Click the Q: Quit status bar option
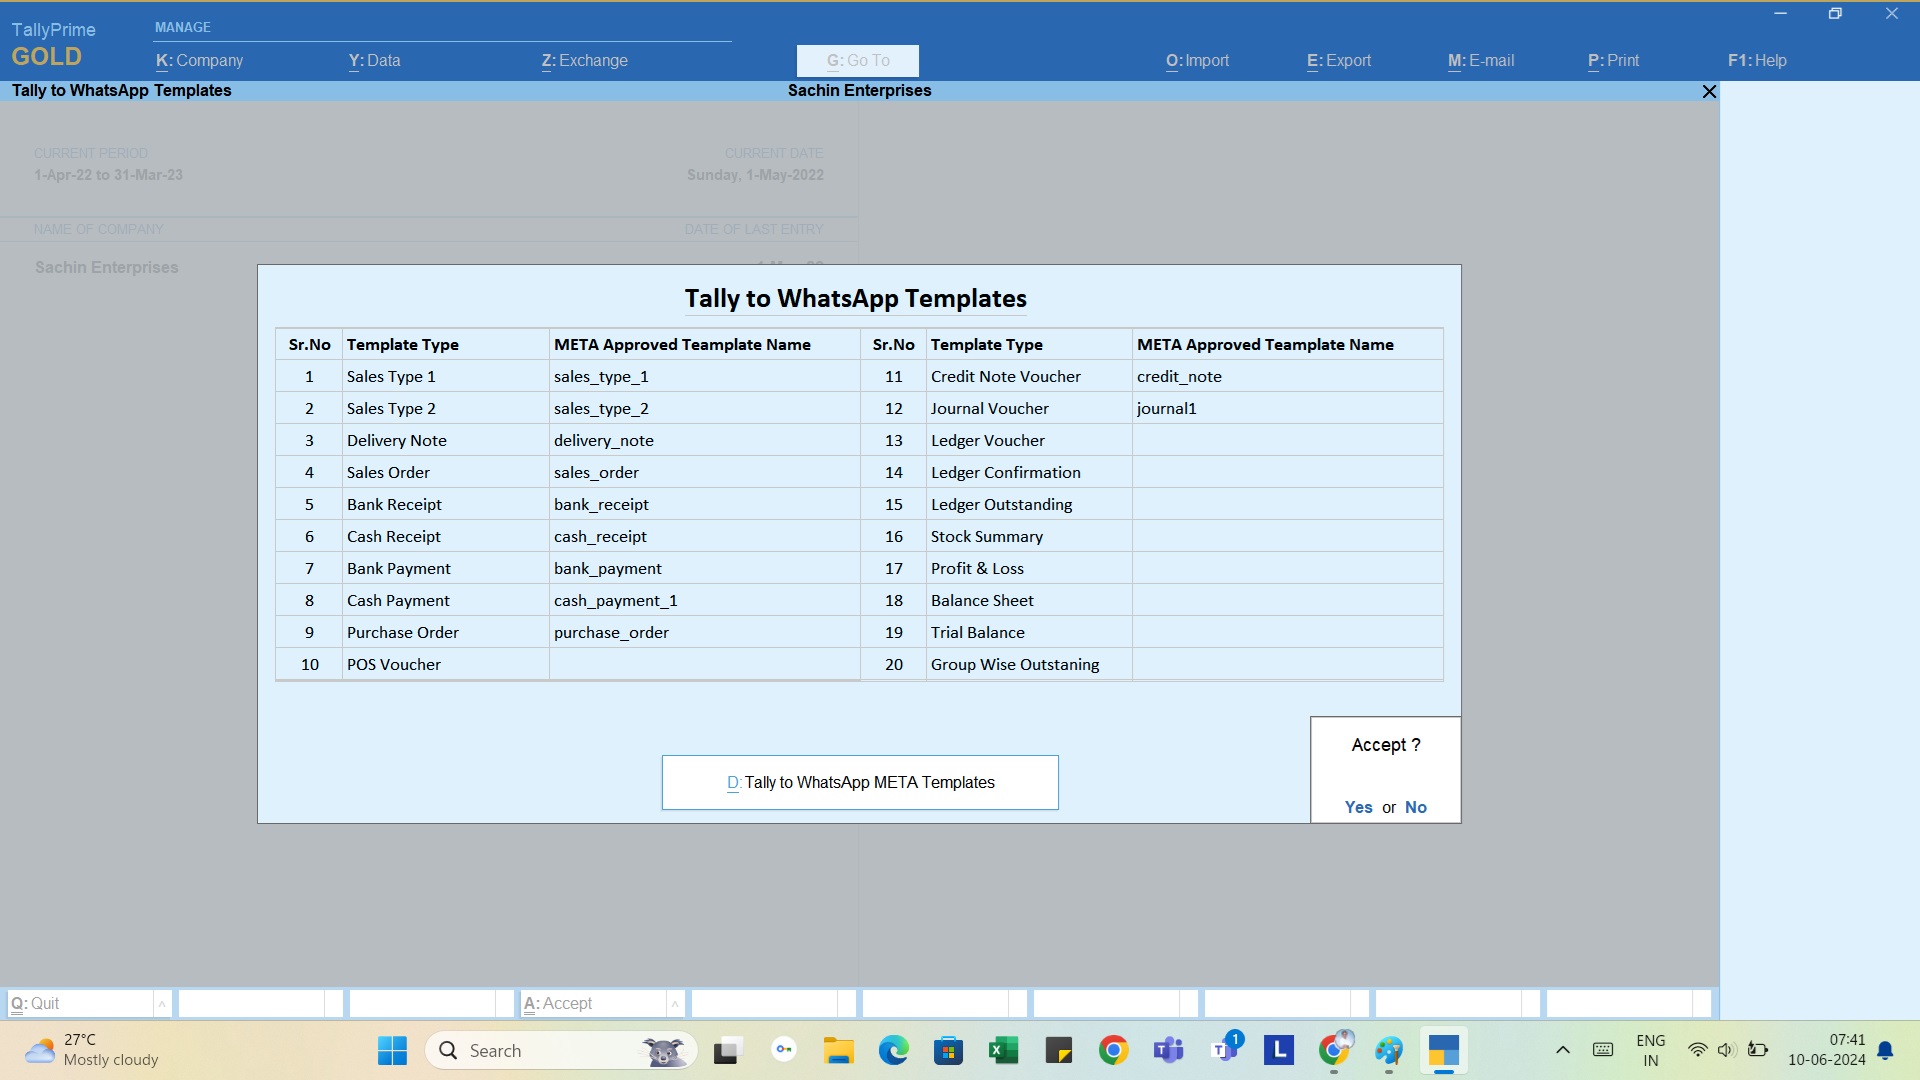The height and width of the screenshot is (1080, 1920). 87,1002
